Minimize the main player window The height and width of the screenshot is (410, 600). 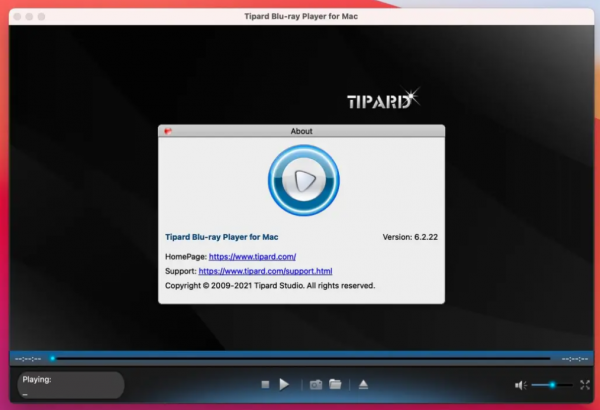29,16
